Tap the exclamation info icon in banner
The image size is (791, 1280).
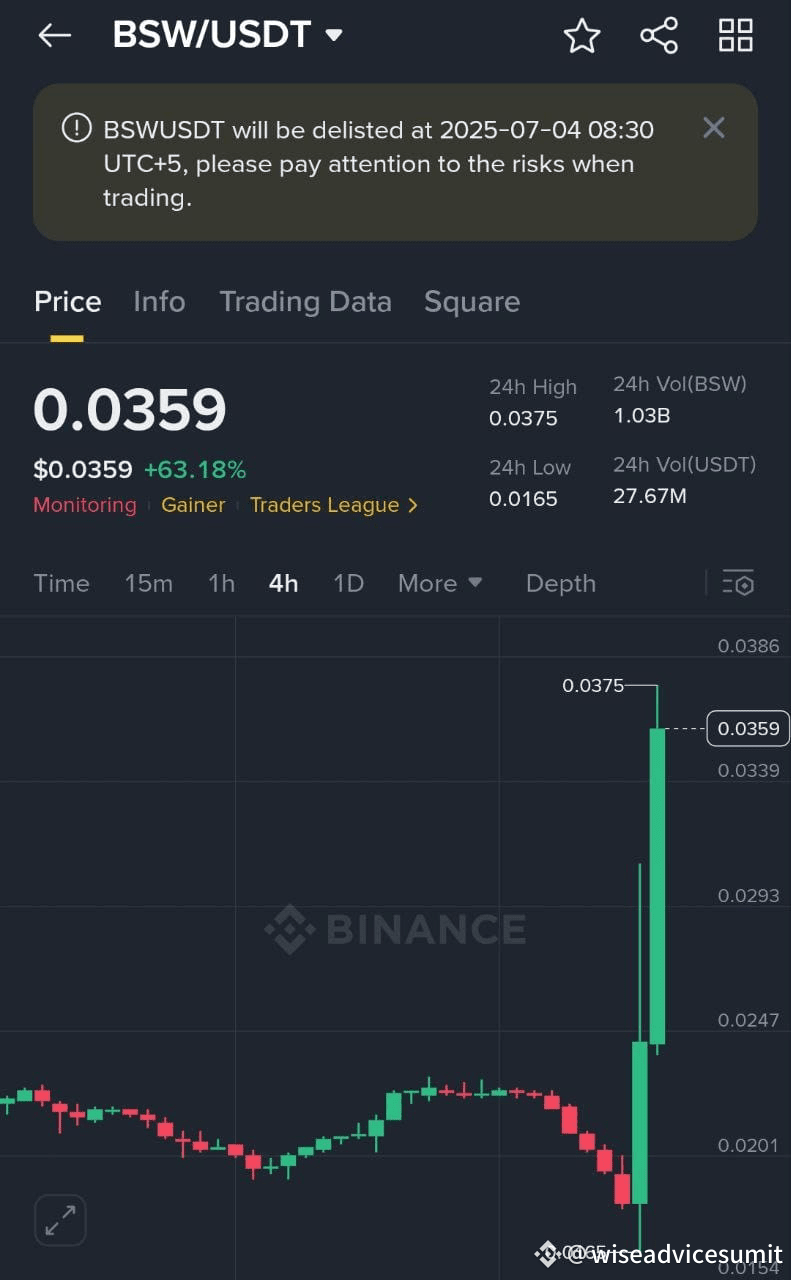coord(76,128)
